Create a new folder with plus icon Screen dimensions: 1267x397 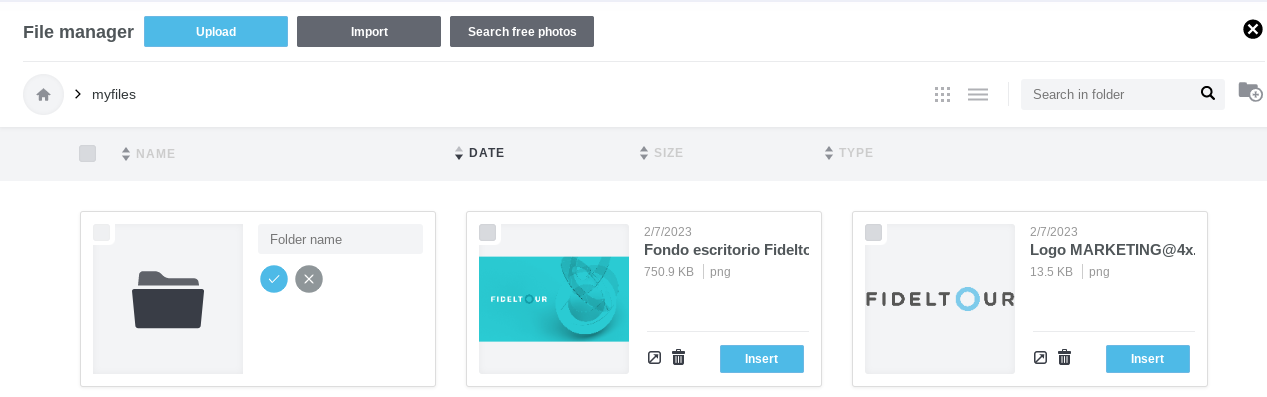[x=1250, y=92]
